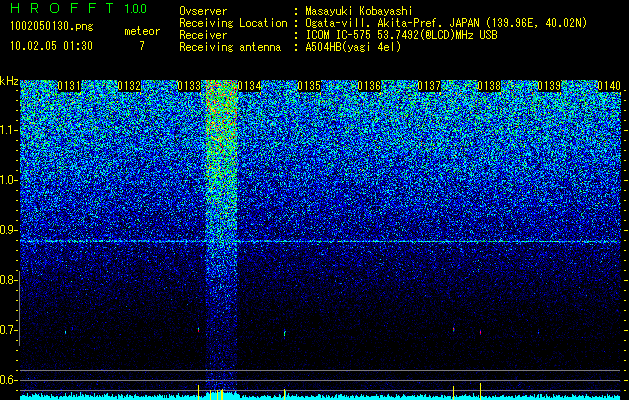This screenshot has width=629, height=400.
Task: Click the "Receiving antenna" label
Action: (230, 47)
